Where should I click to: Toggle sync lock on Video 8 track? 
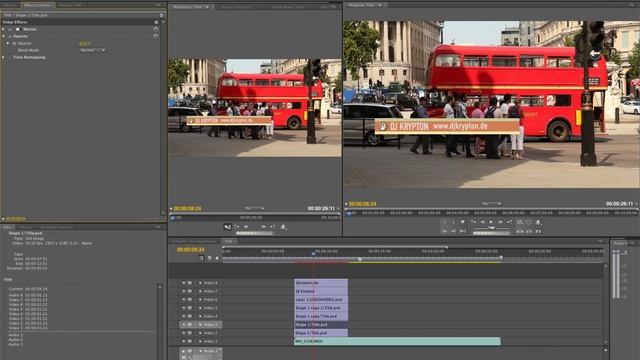click(x=190, y=282)
